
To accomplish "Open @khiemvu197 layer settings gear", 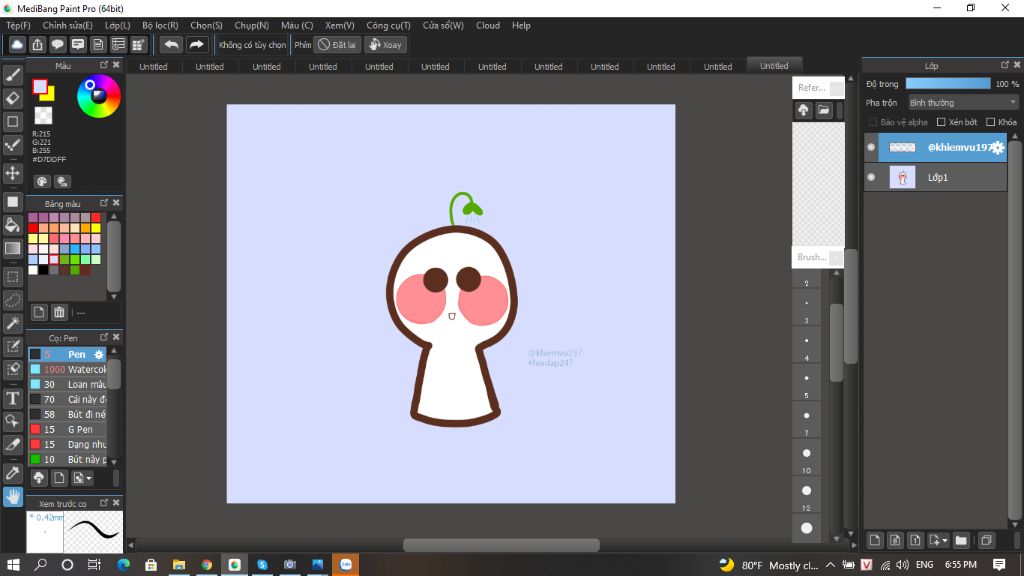I will (x=997, y=148).
